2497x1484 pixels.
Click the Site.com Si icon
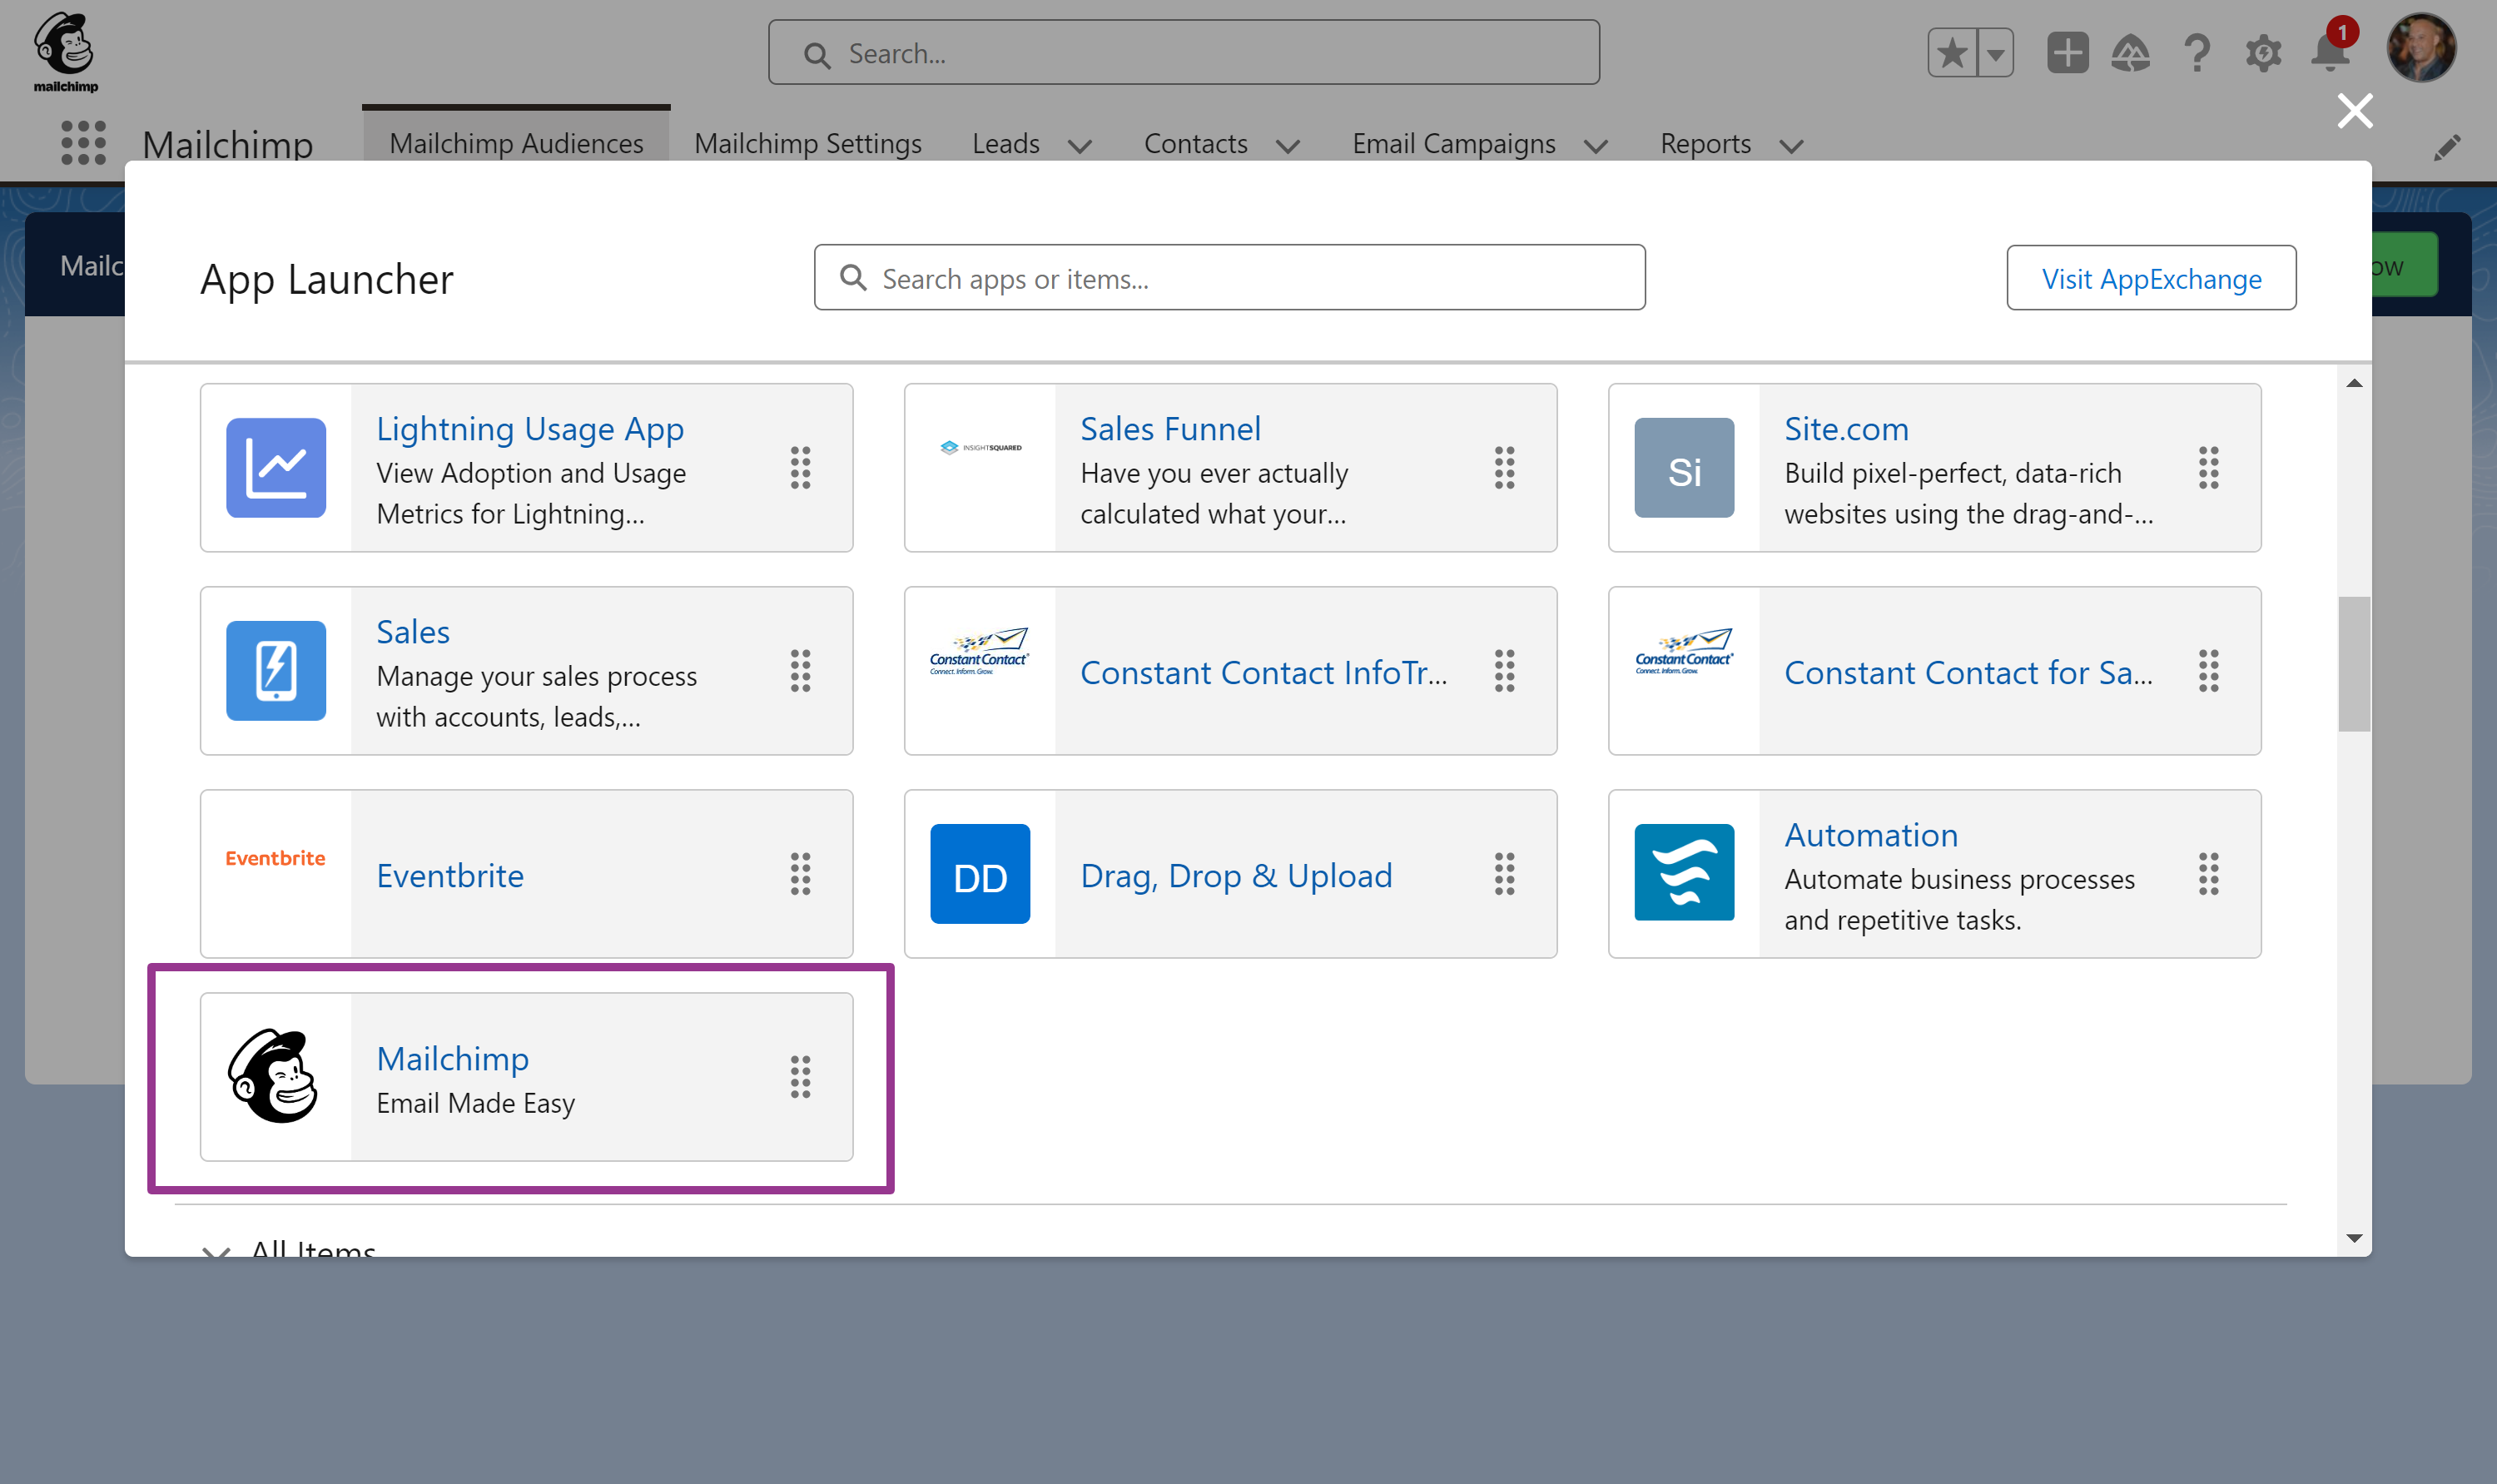coord(1684,468)
